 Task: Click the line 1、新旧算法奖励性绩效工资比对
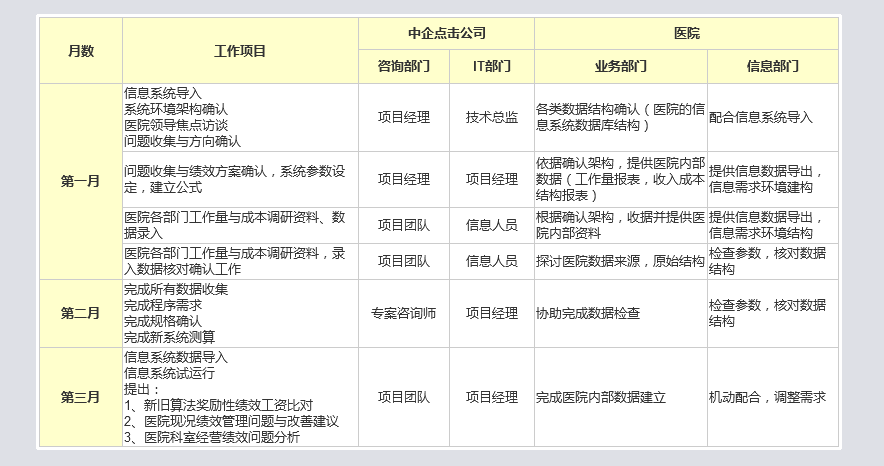point(219,405)
